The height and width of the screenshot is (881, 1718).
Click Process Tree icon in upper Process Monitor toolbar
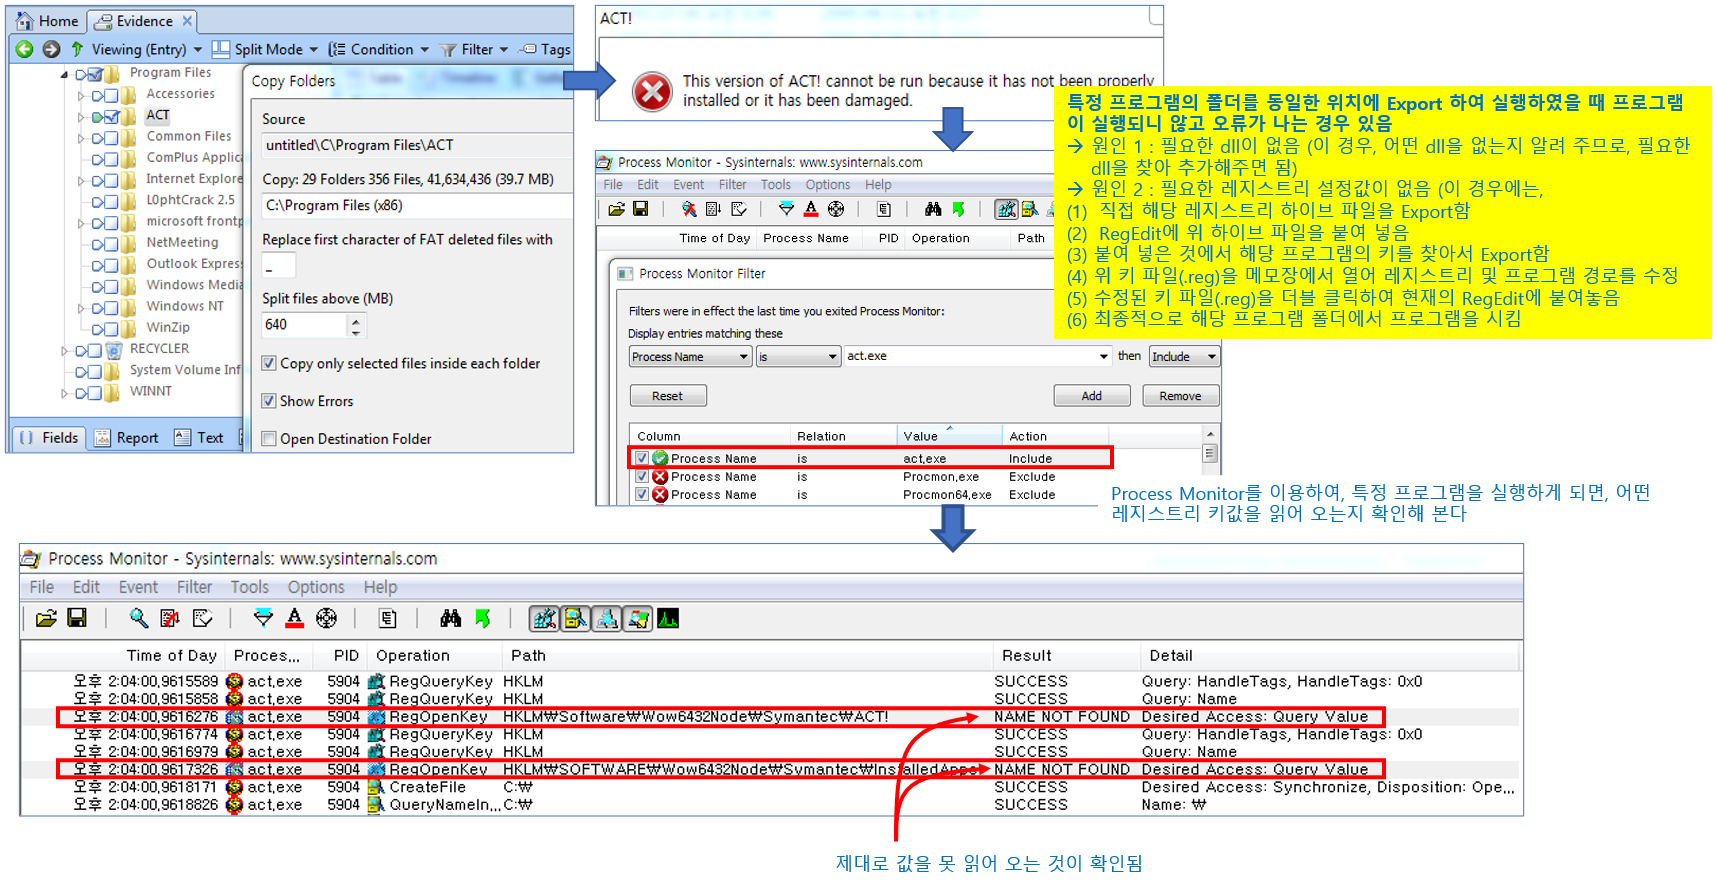(x=884, y=209)
